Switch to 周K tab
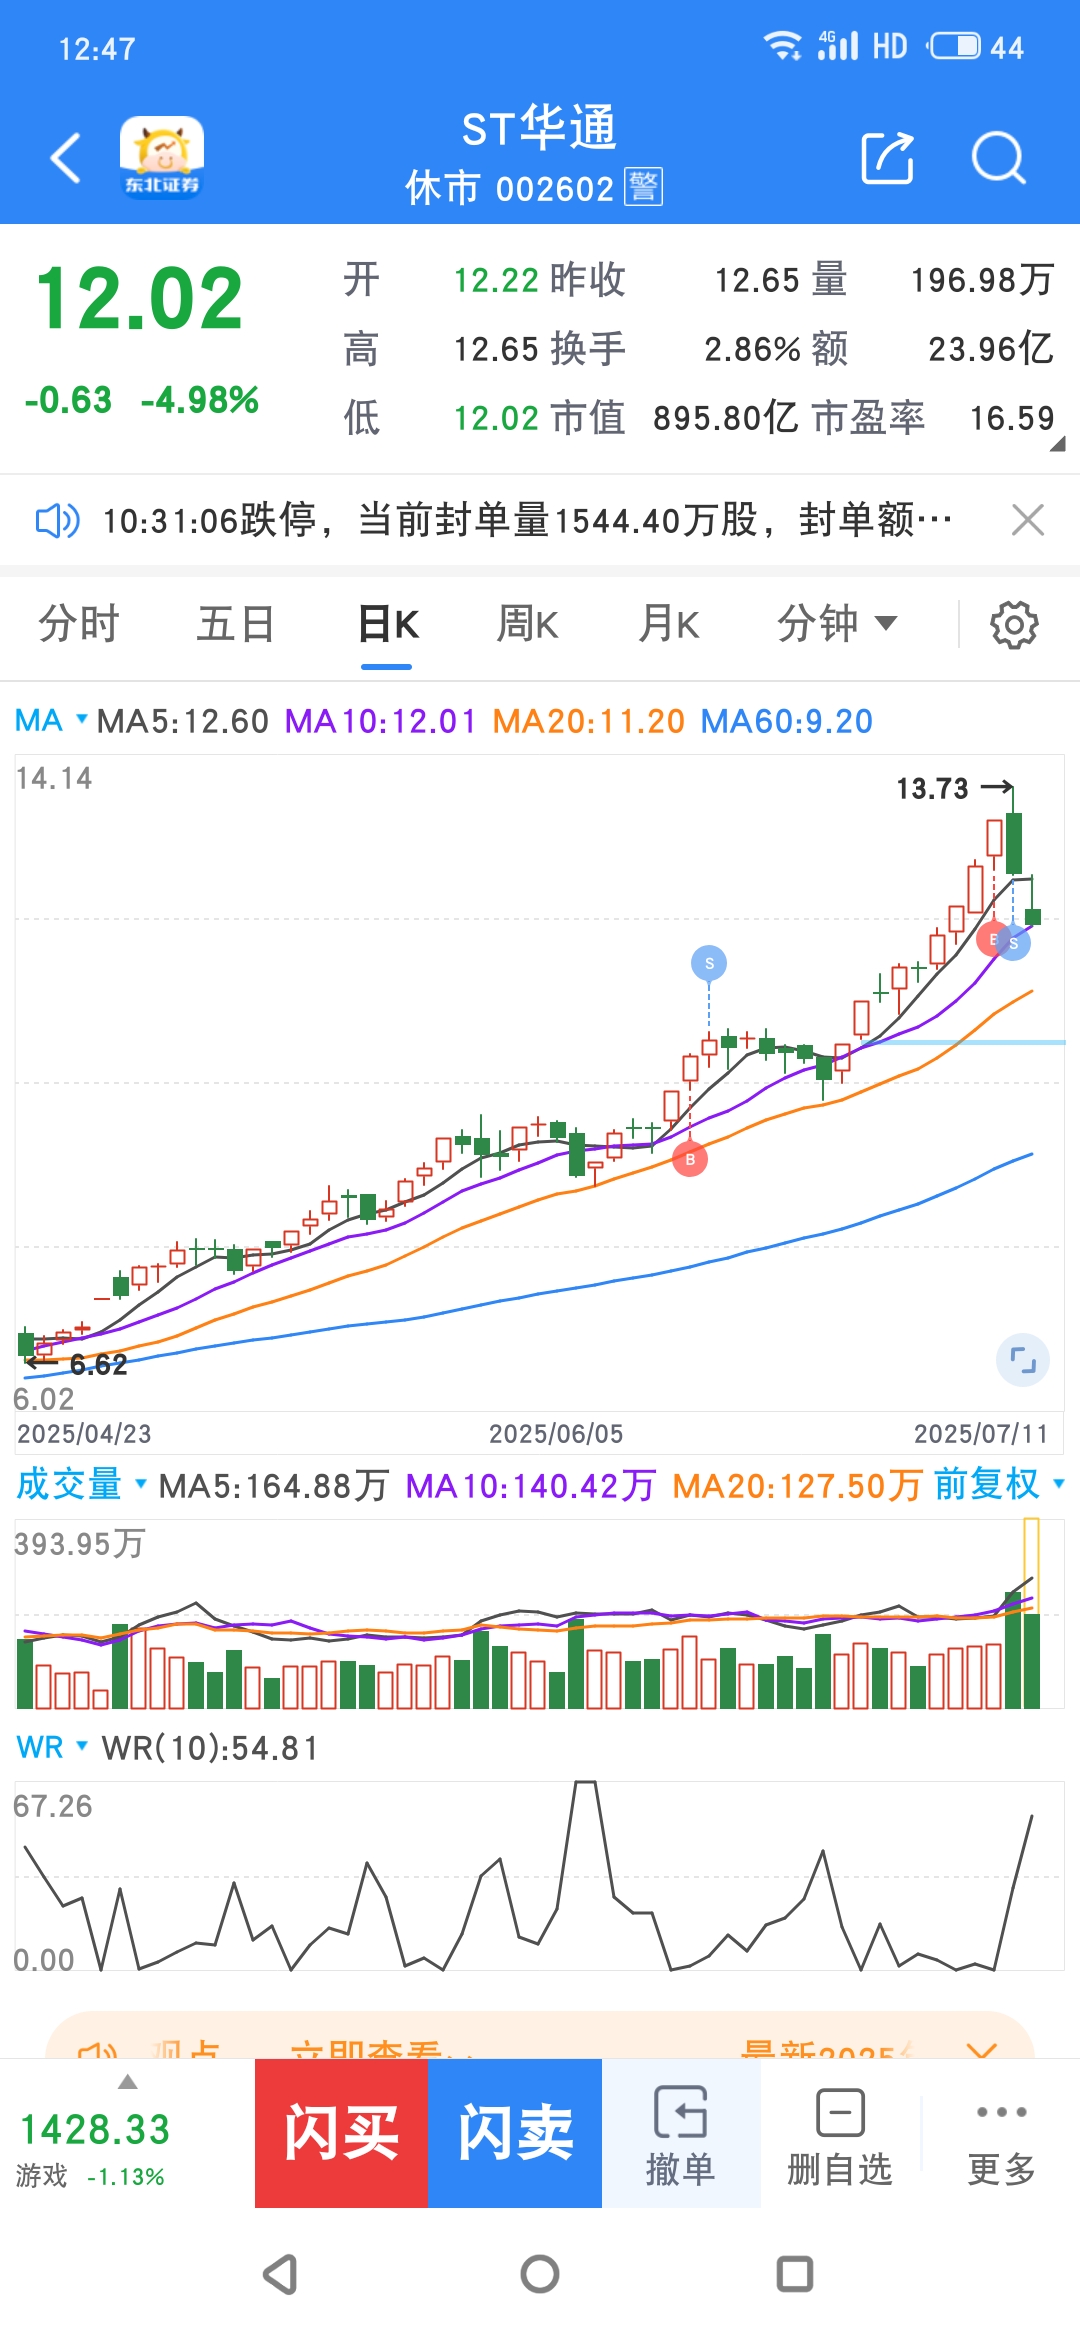Screen dimensions: 1080x2340 point(527,624)
